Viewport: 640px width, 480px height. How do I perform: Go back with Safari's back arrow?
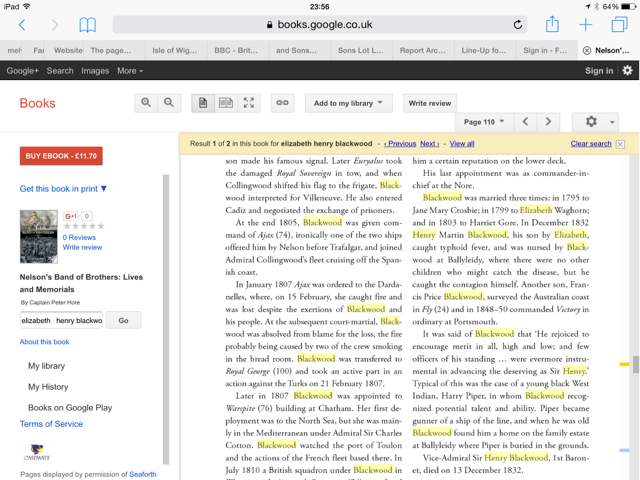22,25
